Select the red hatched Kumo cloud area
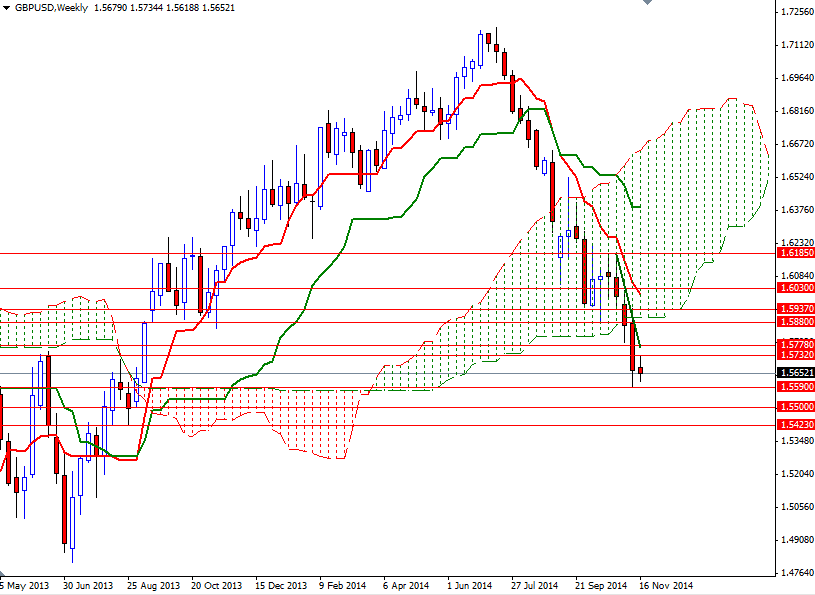 click(x=300, y=420)
